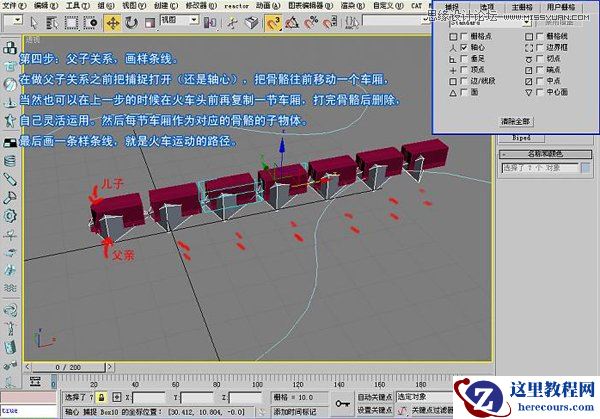Select the Select Object arrow tool
The width and height of the screenshot is (600, 419).
coord(34,23)
